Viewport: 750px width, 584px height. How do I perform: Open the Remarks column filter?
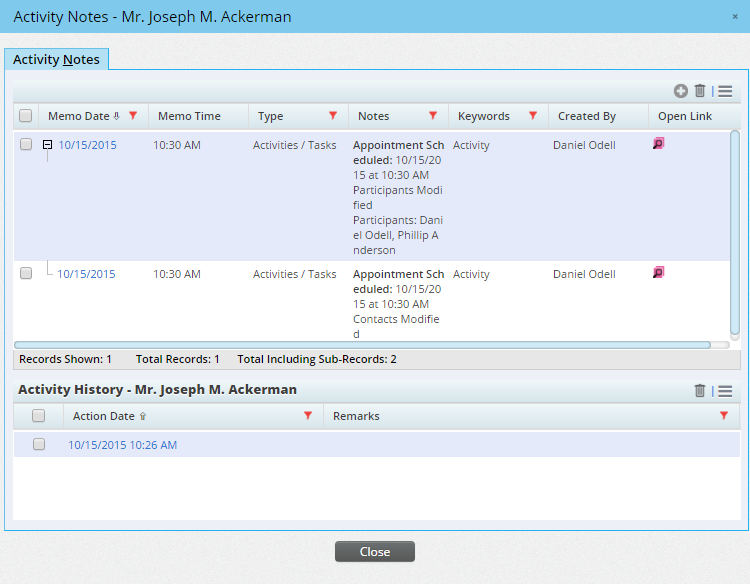(724, 416)
